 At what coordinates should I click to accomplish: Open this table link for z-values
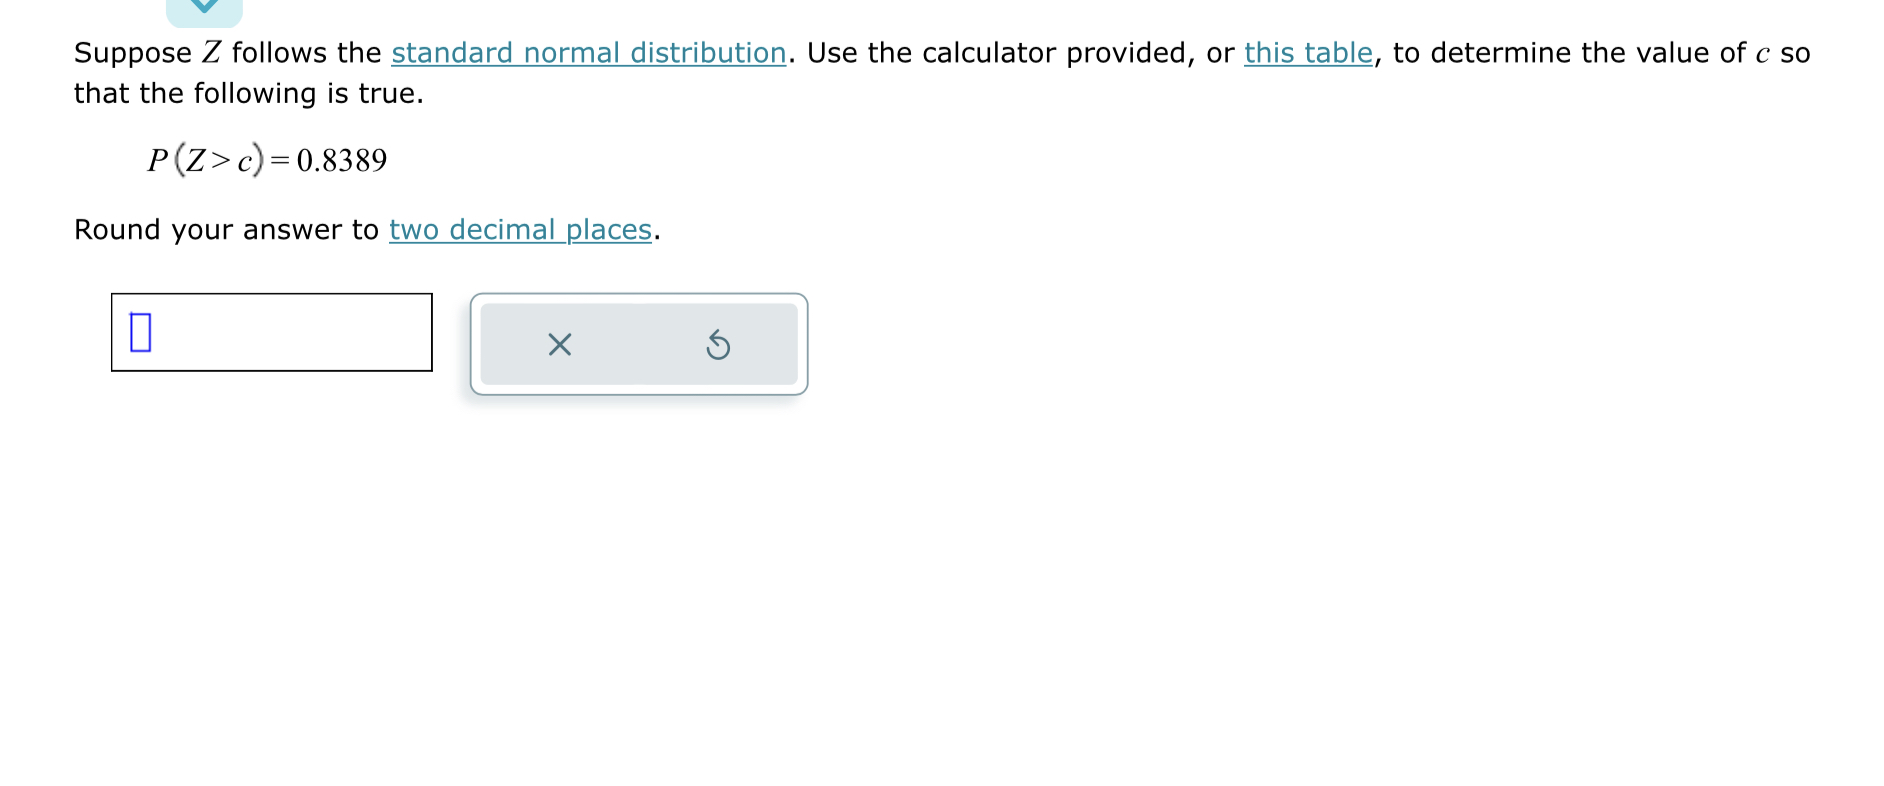pyautogui.click(x=1307, y=52)
